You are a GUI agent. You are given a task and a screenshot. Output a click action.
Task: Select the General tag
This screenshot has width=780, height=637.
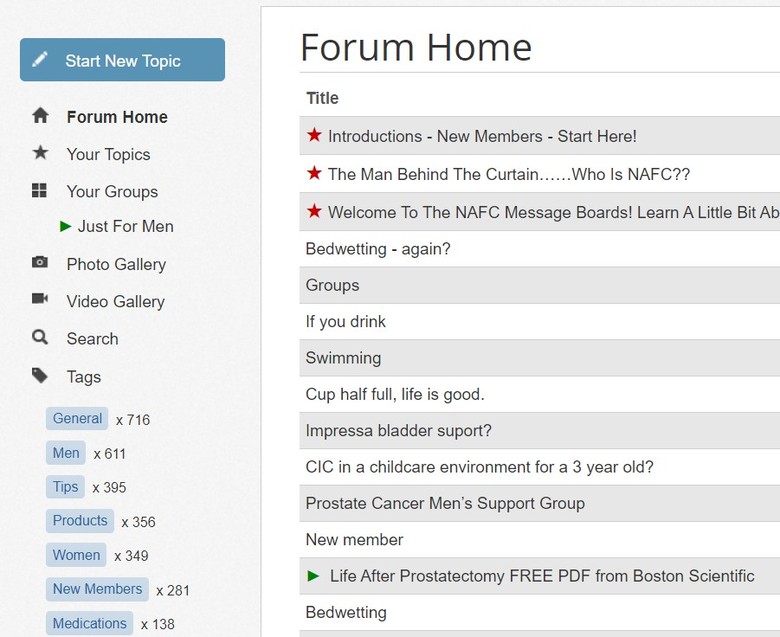click(77, 419)
